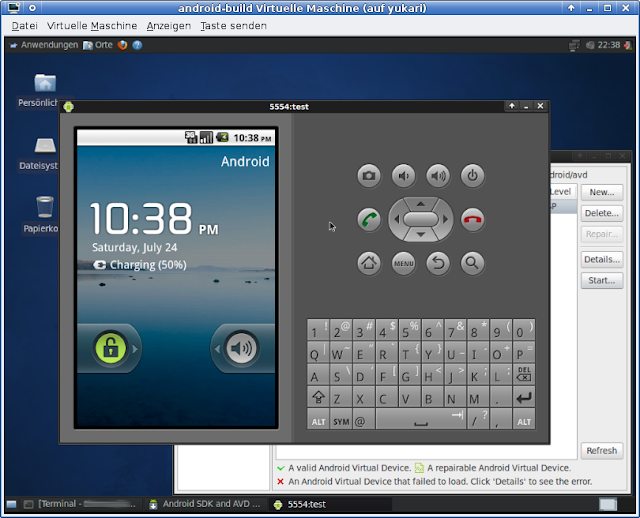Viewport: 640px width, 518px height.
Task: Click Details... in AVD Manager window
Action: click(x=602, y=259)
